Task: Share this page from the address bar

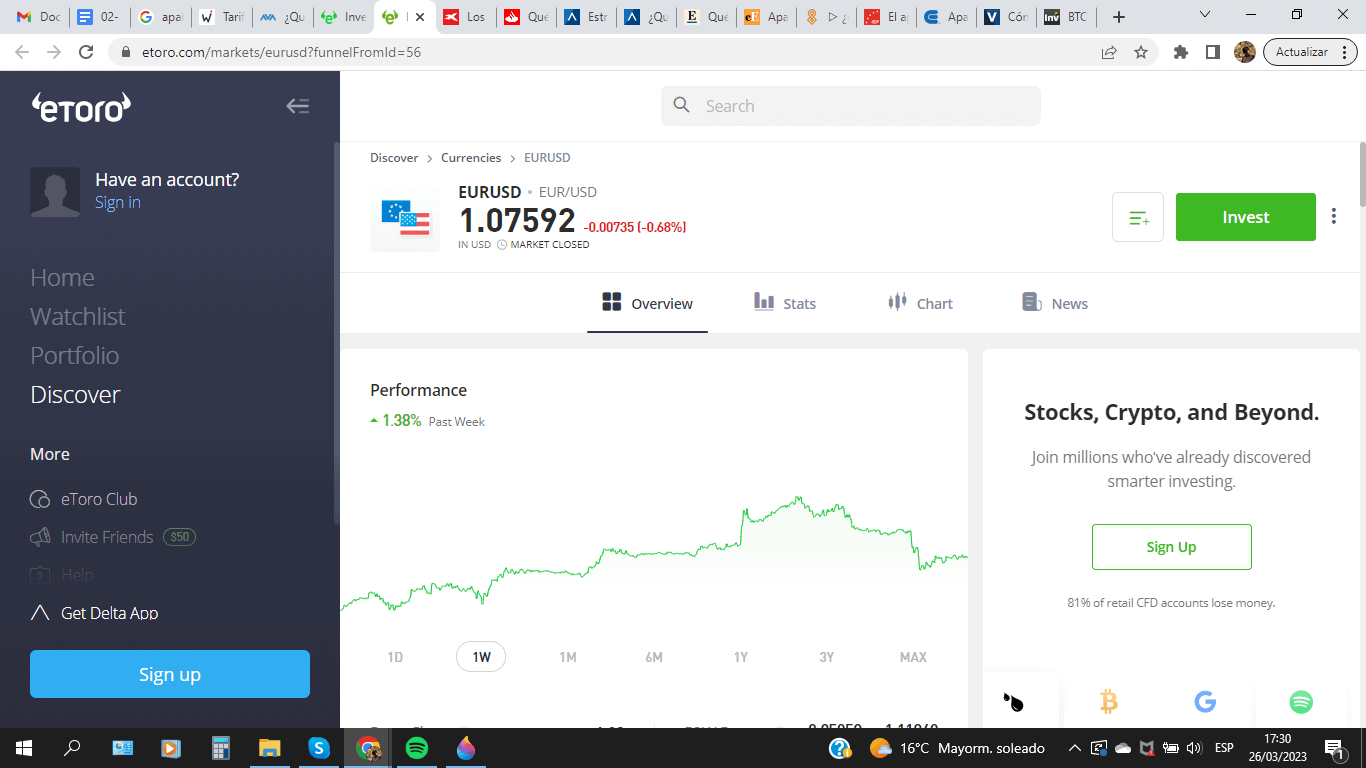Action: click(1109, 52)
